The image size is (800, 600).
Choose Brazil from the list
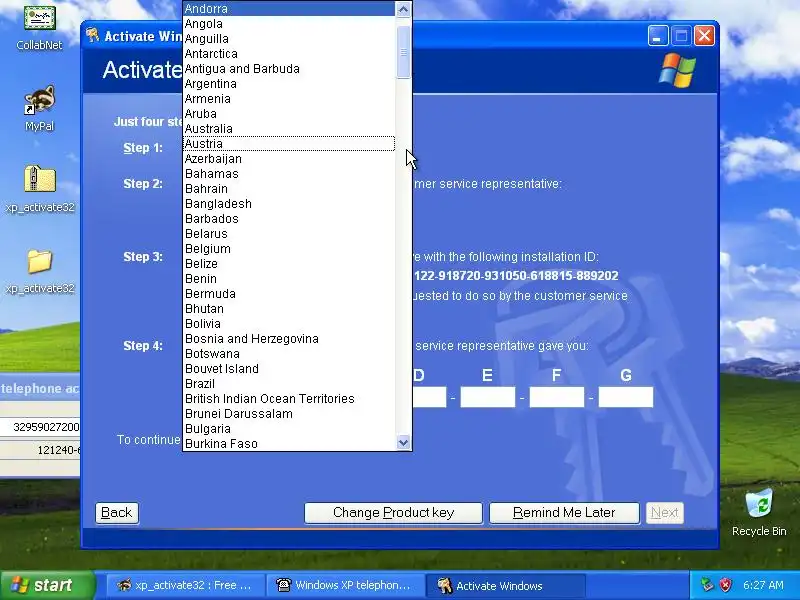(289, 384)
